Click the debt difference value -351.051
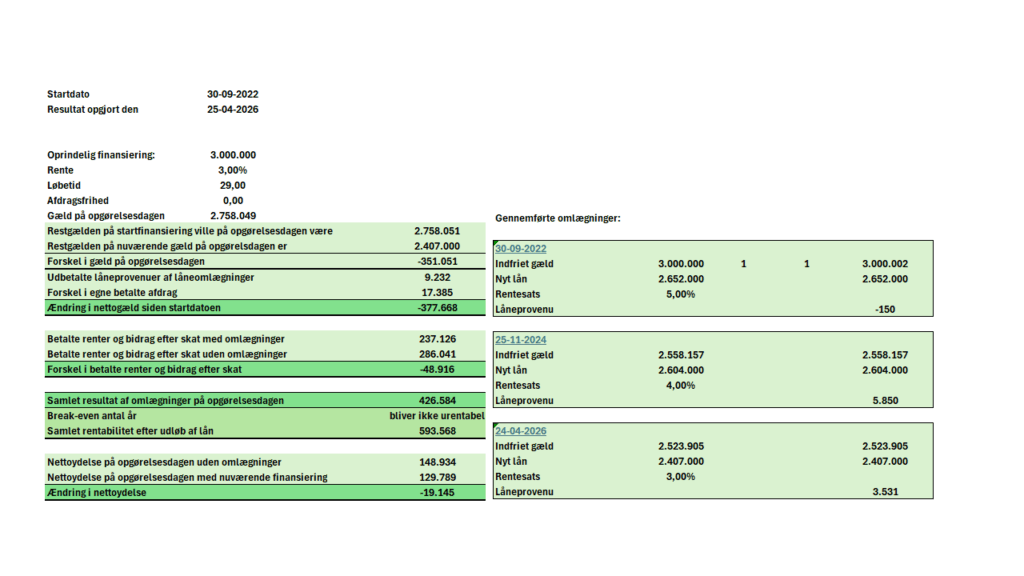This screenshot has width=1024, height=576. [437, 261]
